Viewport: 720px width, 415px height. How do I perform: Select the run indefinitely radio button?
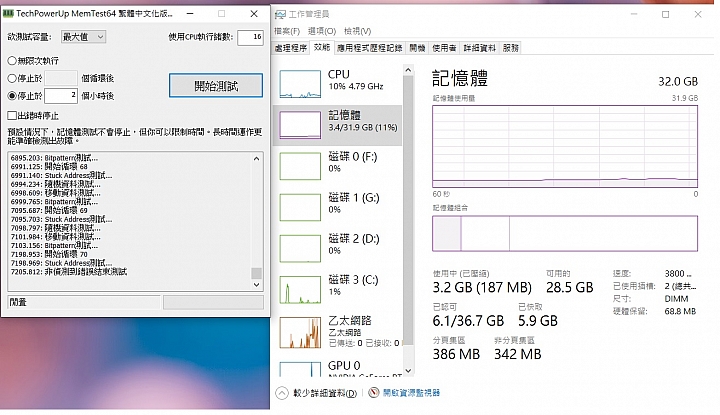(12, 61)
